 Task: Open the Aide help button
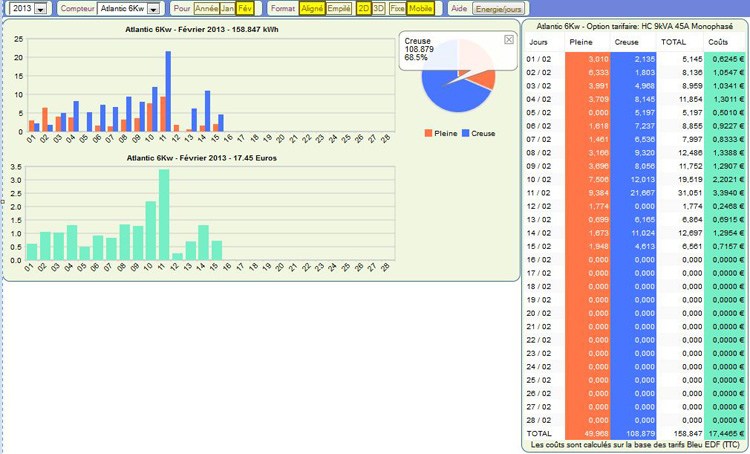(x=459, y=8)
